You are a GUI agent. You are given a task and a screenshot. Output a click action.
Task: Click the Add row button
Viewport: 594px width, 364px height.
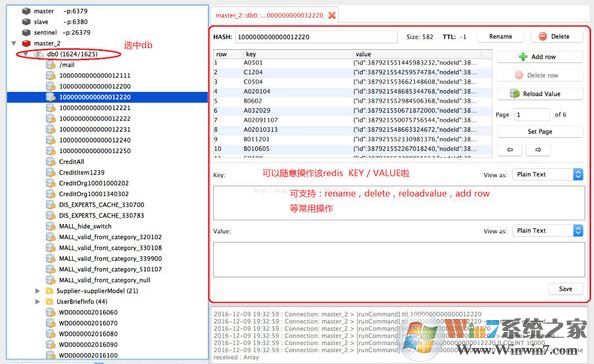click(540, 56)
